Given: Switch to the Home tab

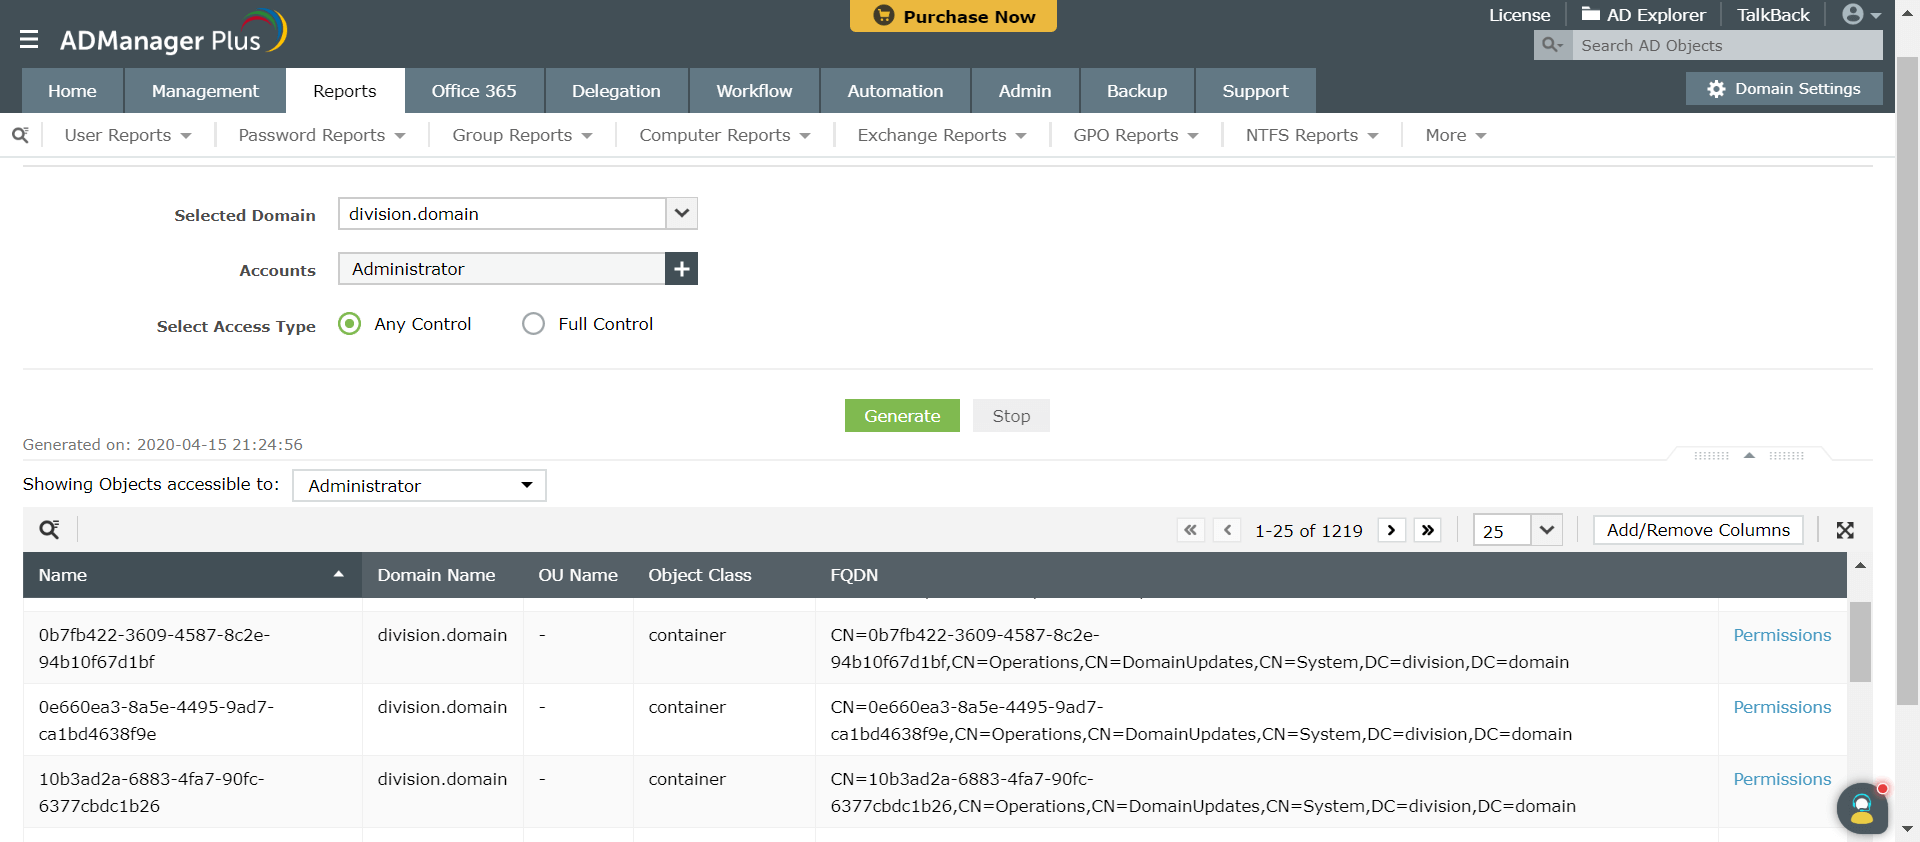Looking at the screenshot, I should 72,91.
